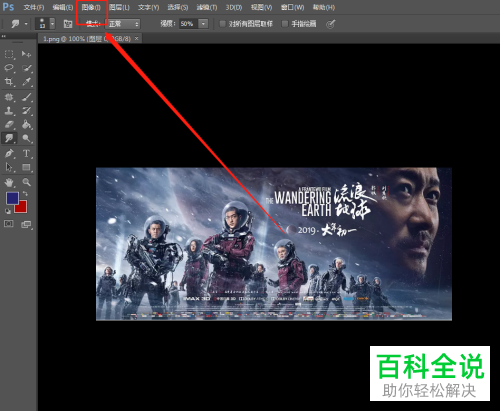
Task: Open the 文字(Y) menu
Action: click(149, 7)
